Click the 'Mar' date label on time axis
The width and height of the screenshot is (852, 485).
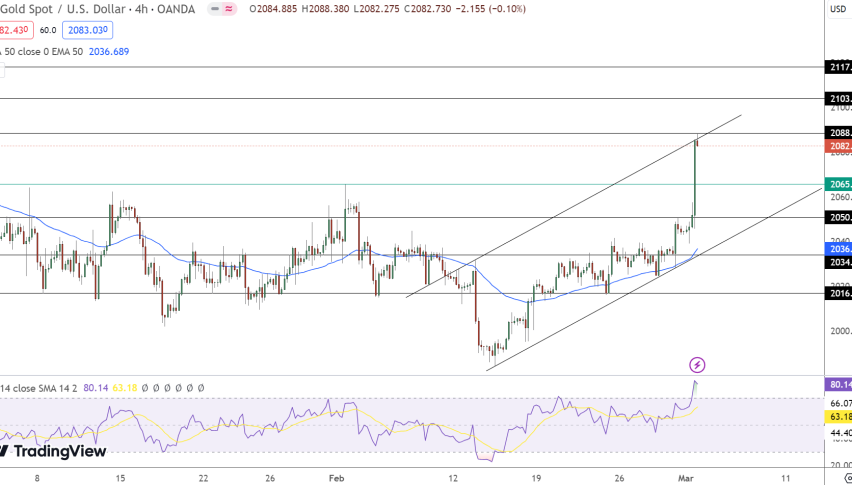click(686, 478)
